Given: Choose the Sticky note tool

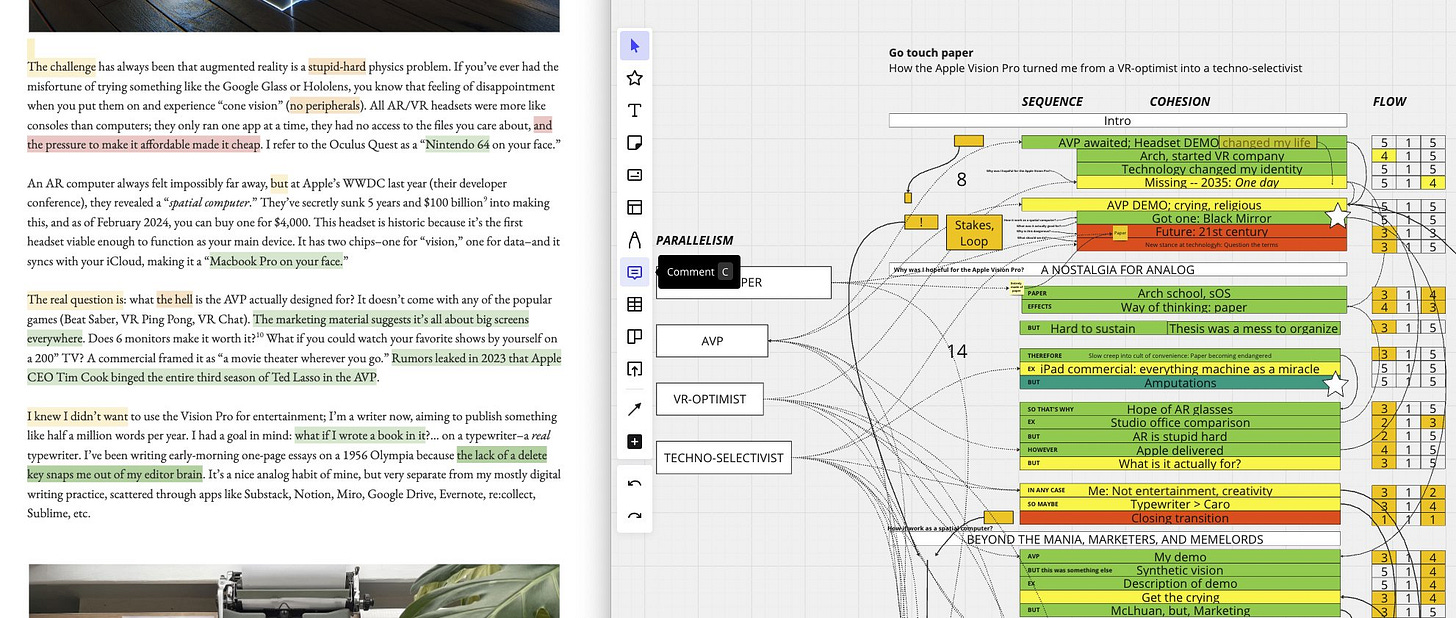Looking at the screenshot, I should [x=634, y=143].
